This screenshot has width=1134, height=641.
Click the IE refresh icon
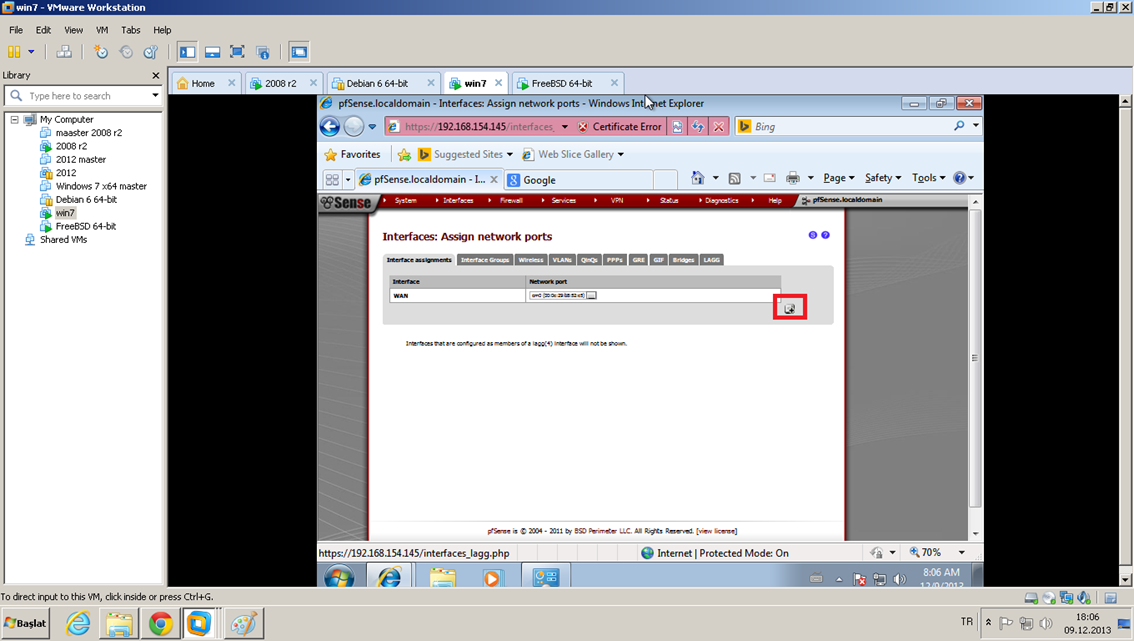point(698,127)
